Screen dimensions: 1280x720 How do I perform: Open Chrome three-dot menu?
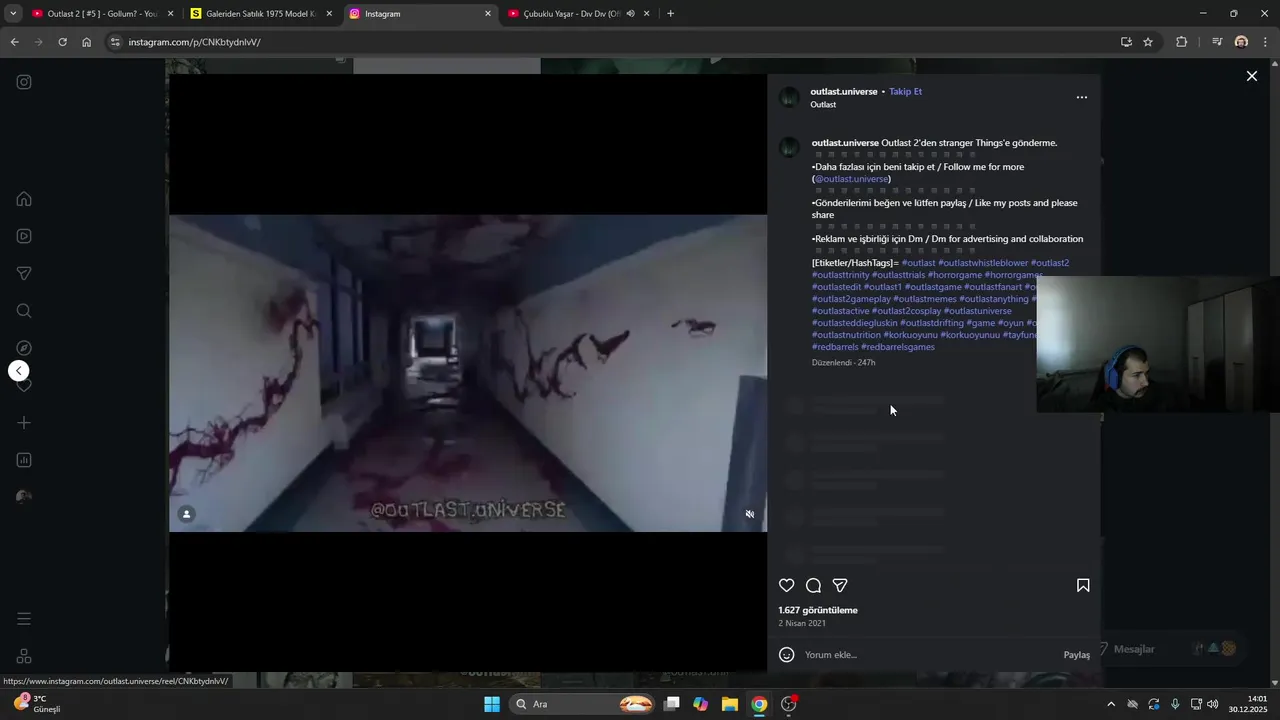[1266, 42]
